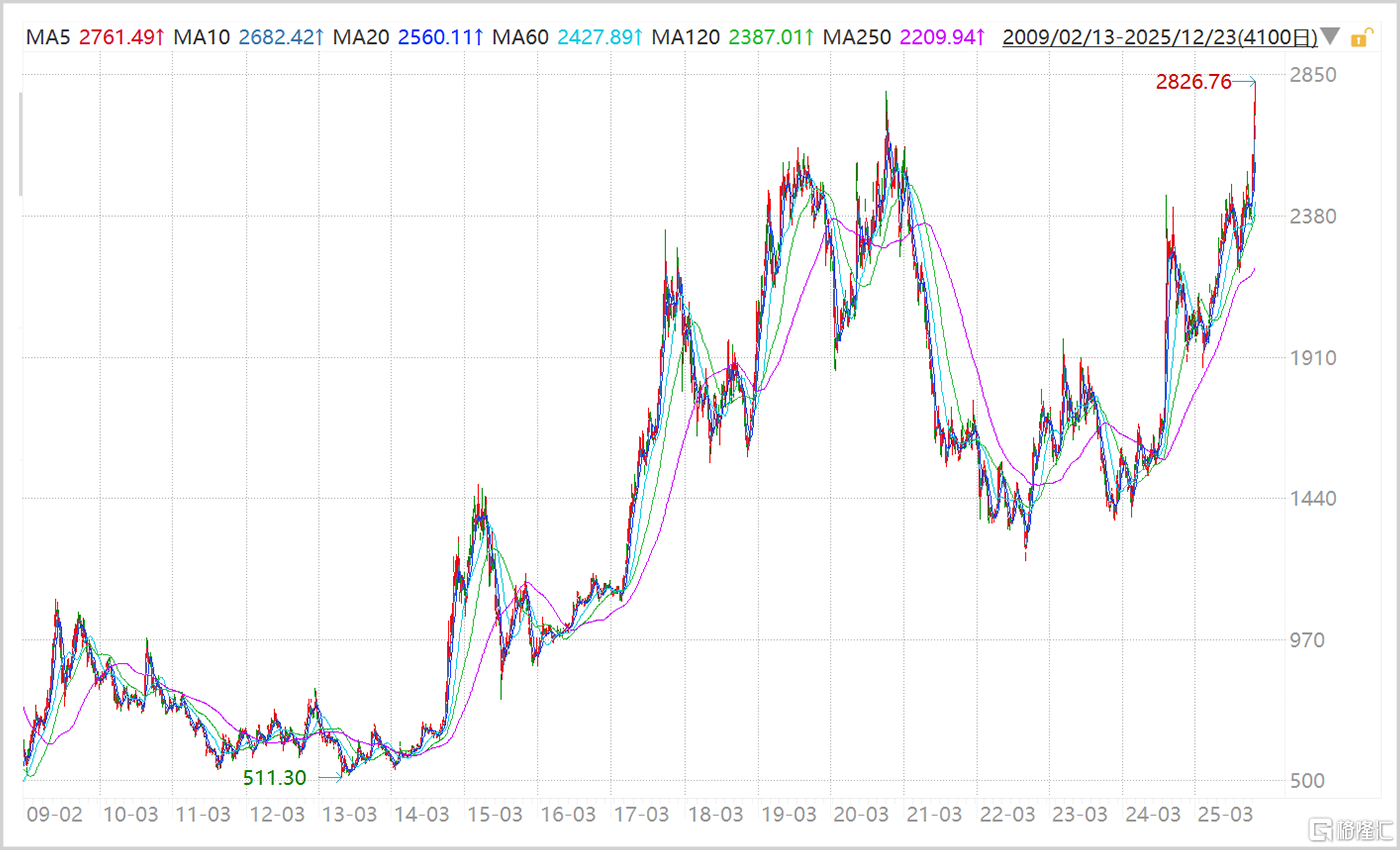The image size is (1400, 850).
Task: Click the watermark logo in bottom-right corner
Action: coord(1350,830)
